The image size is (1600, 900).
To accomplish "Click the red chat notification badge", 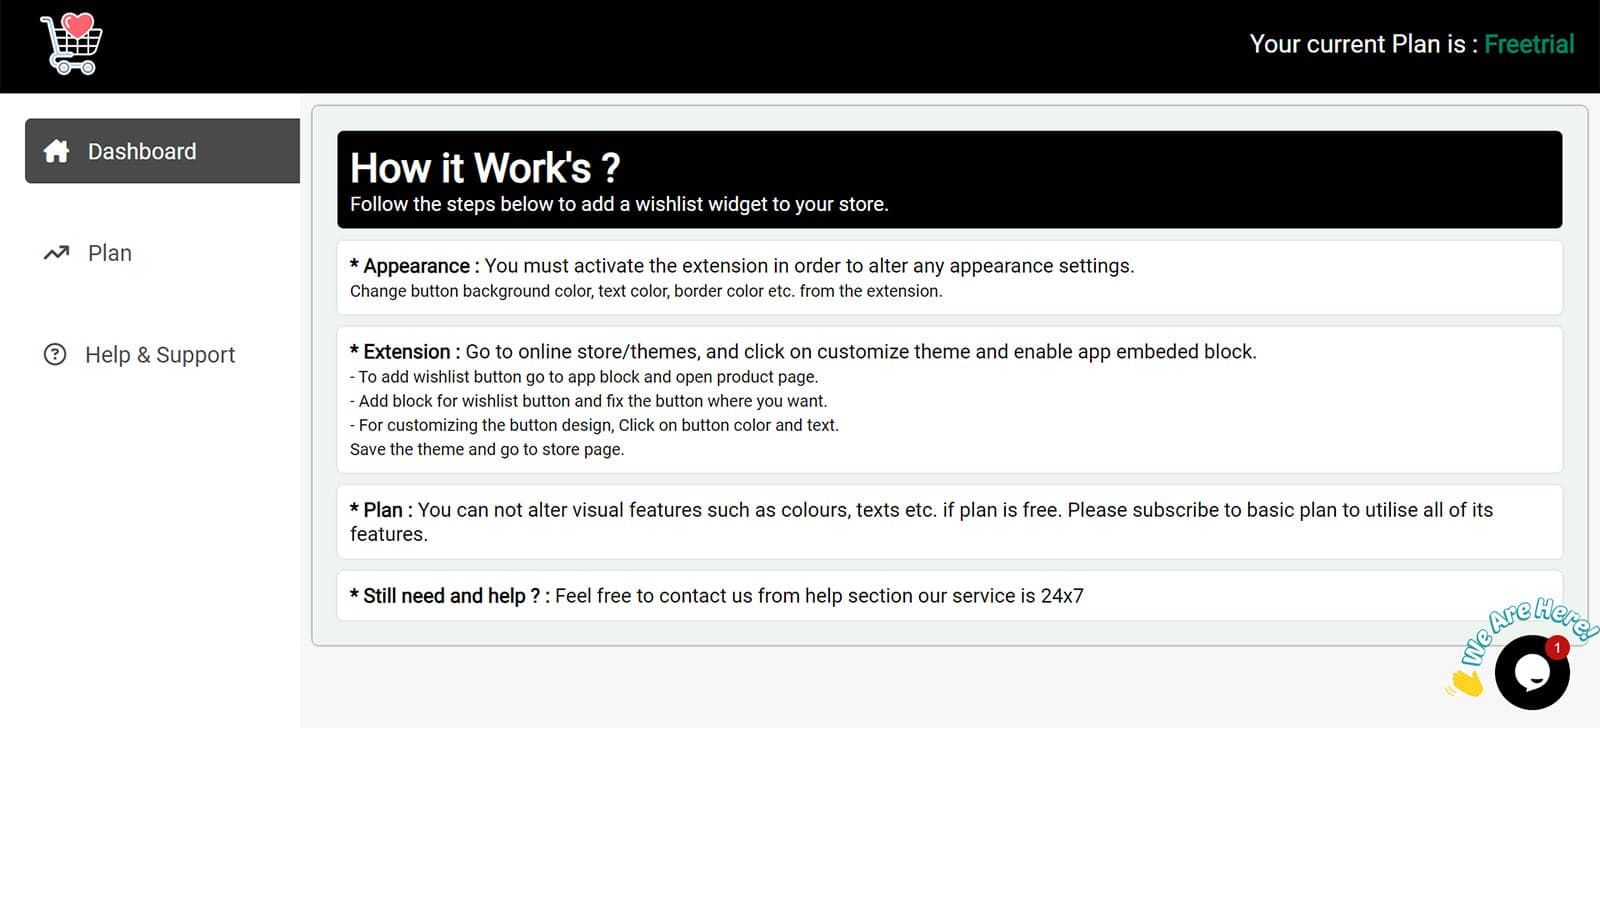I will [x=1557, y=648].
